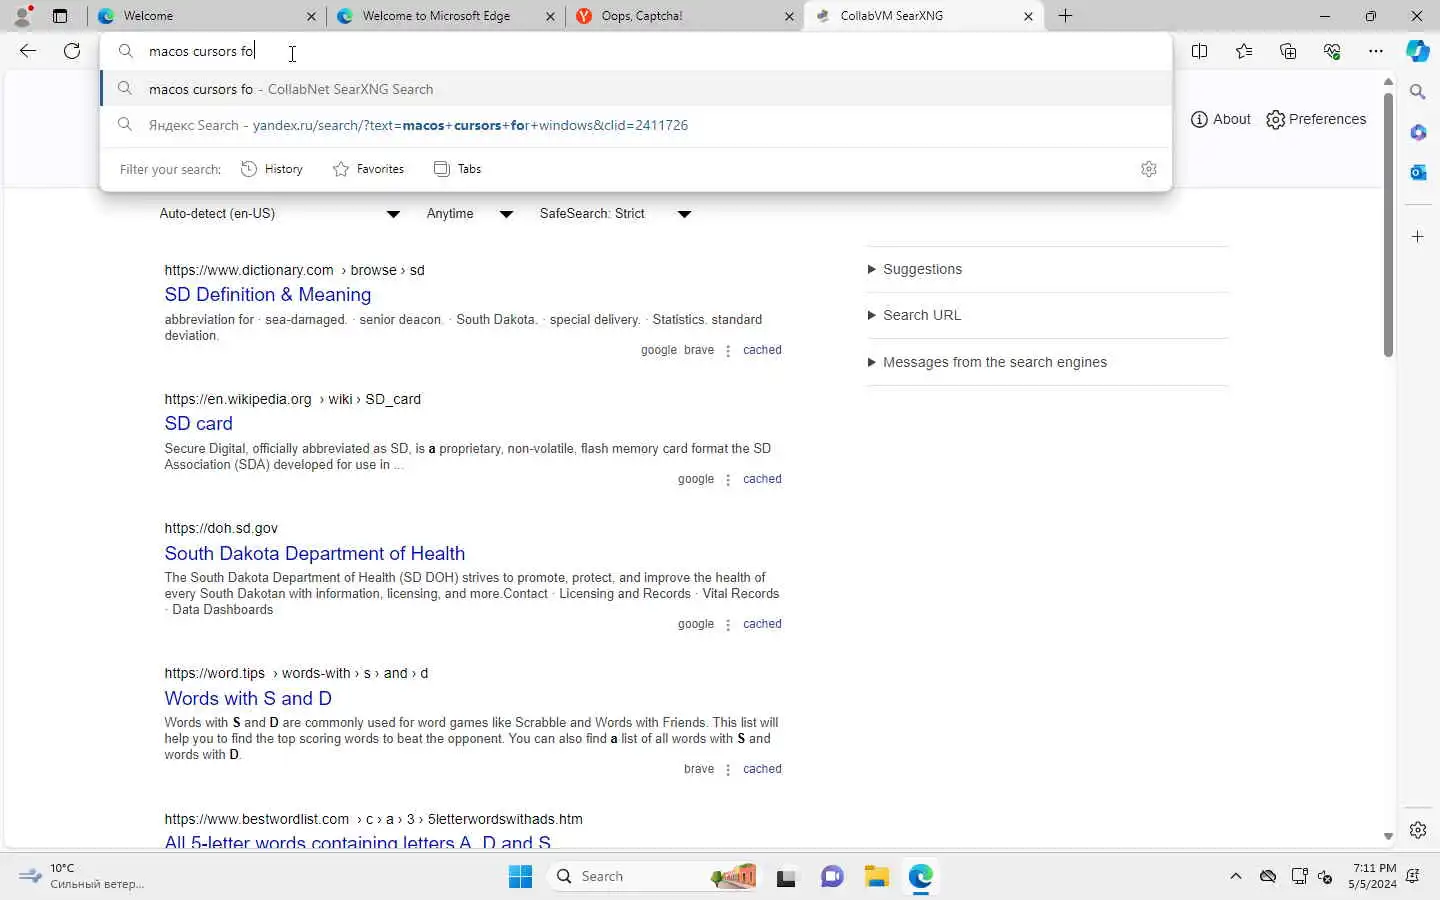Filter suggestions by Favorites
Image resolution: width=1440 pixels, height=900 pixels.
(x=369, y=169)
